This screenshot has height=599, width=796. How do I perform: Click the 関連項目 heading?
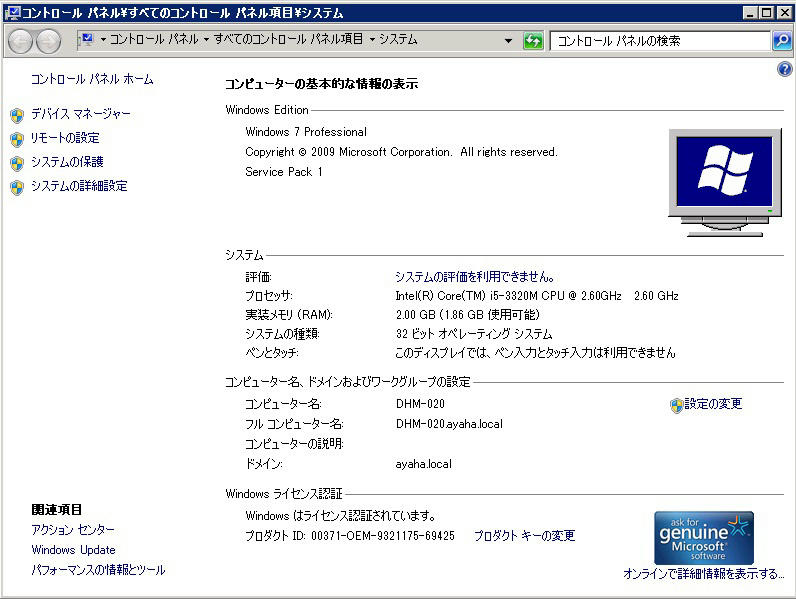tap(56, 510)
